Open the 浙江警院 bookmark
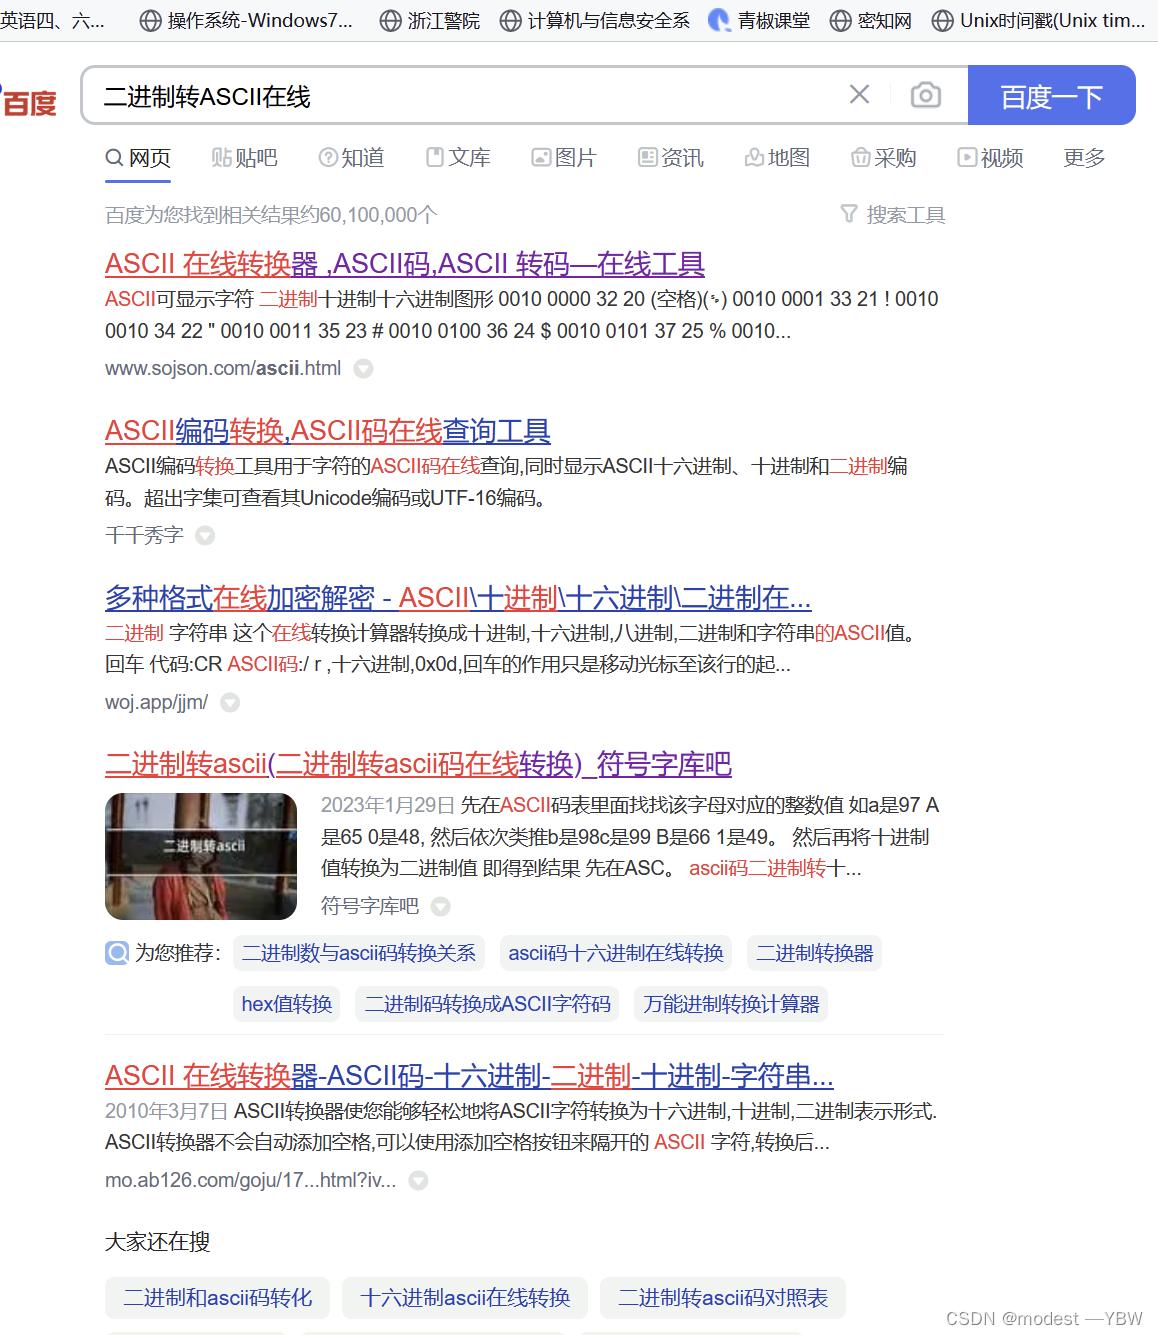Viewport: 1158px width, 1335px height. [430, 20]
